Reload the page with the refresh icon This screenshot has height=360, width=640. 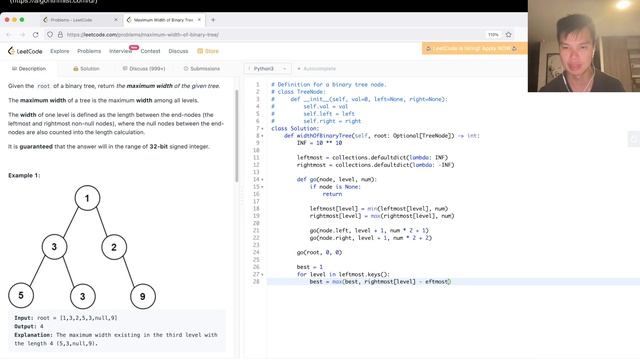click(36, 35)
